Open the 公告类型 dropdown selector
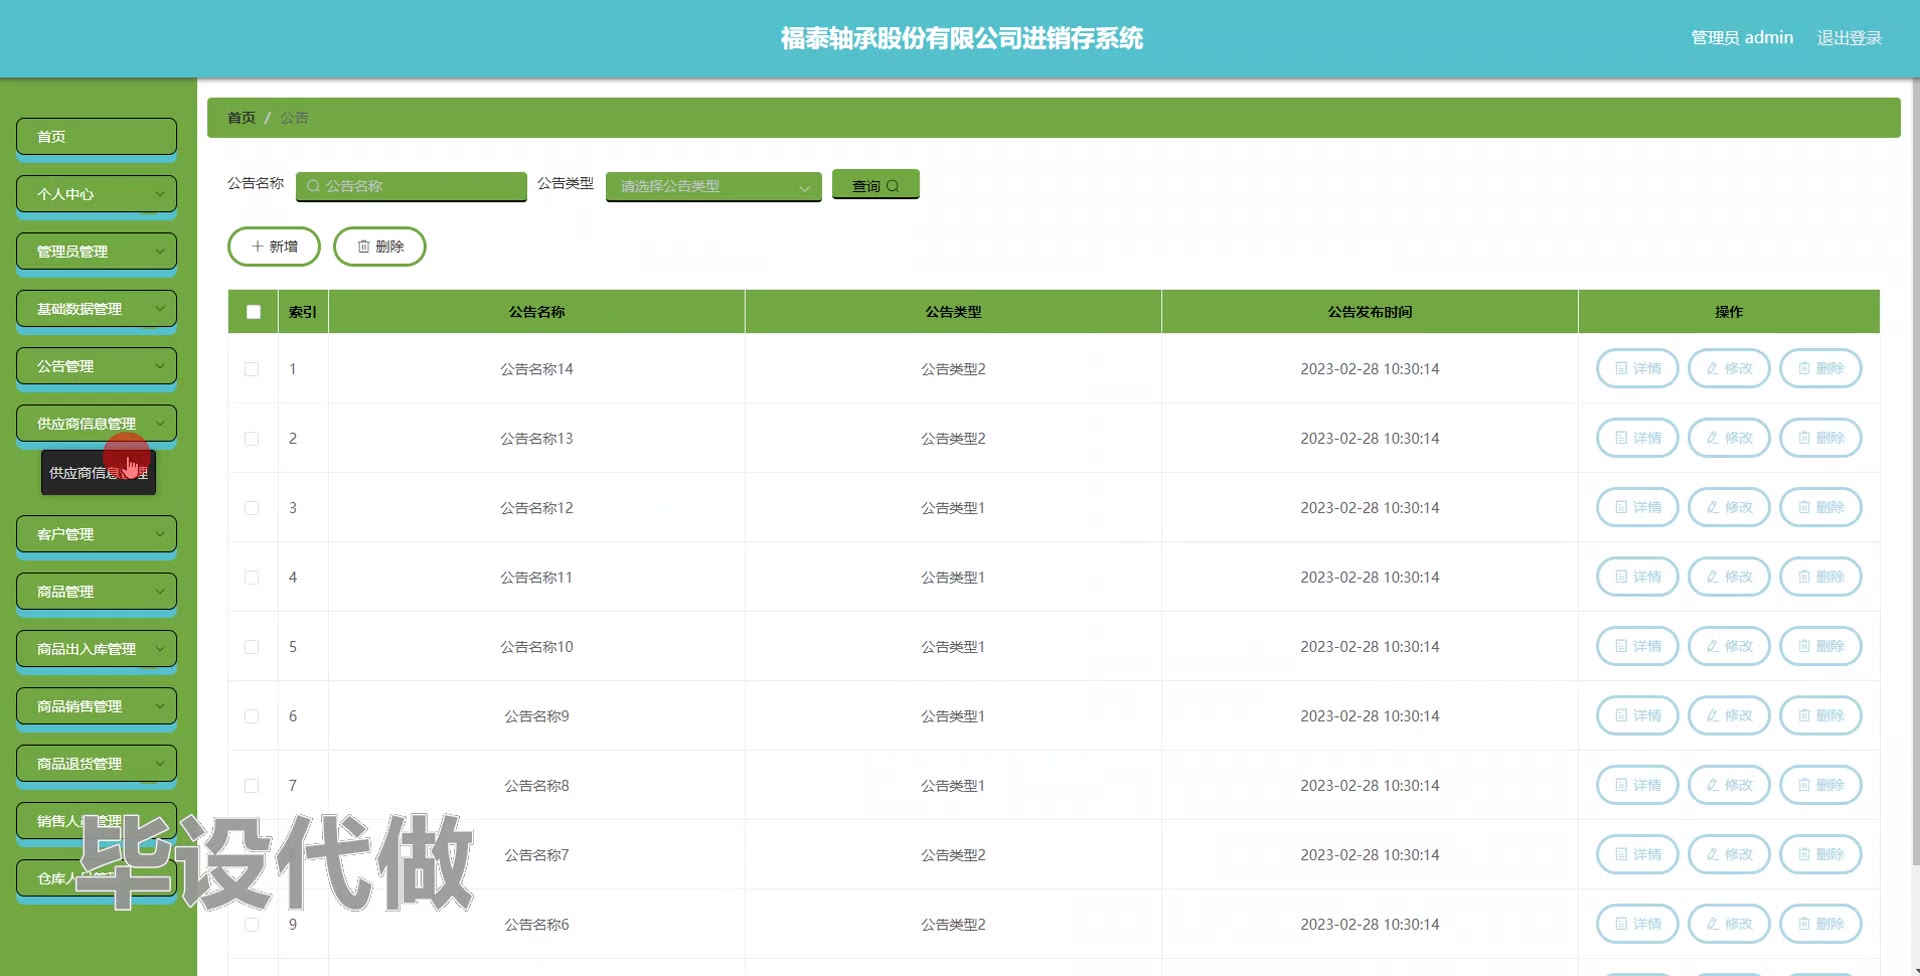 [x=713, y=186]
